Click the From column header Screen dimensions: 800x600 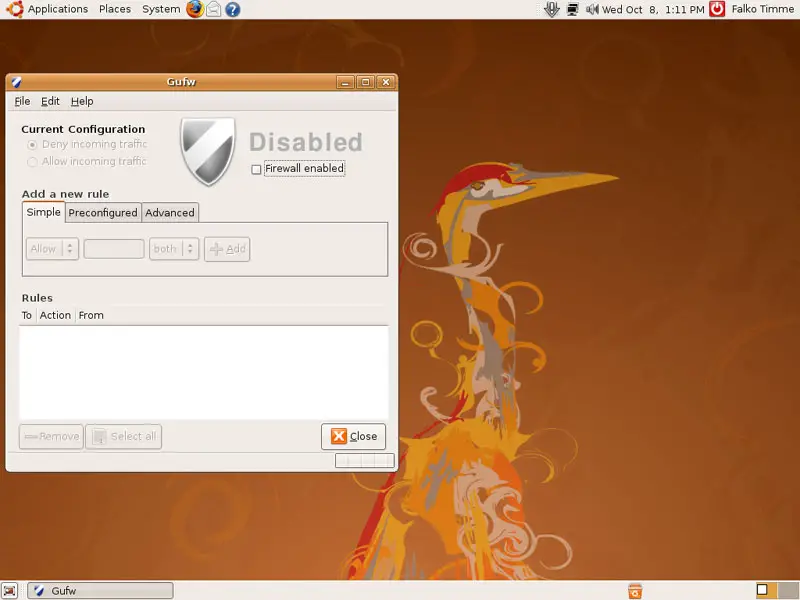click(x=91, y=315)
